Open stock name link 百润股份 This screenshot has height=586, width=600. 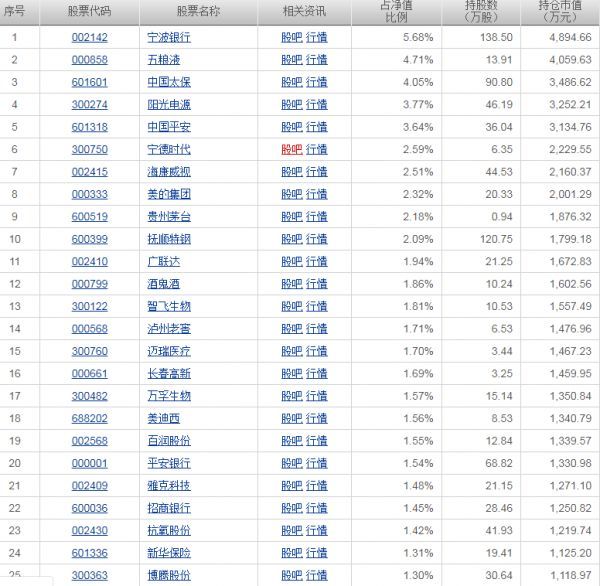click(x=169, y=441)
